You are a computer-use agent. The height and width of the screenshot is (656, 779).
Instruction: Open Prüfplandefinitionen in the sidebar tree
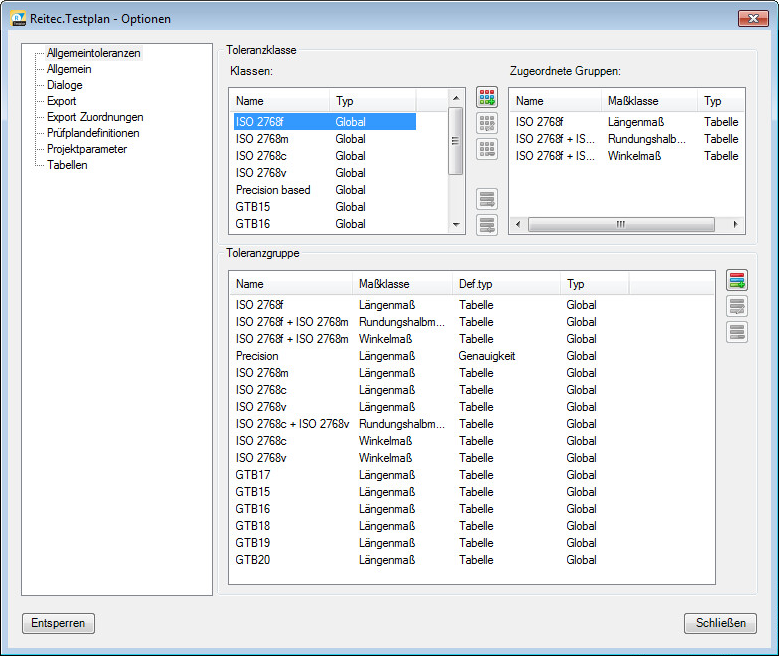click(93, 133)
